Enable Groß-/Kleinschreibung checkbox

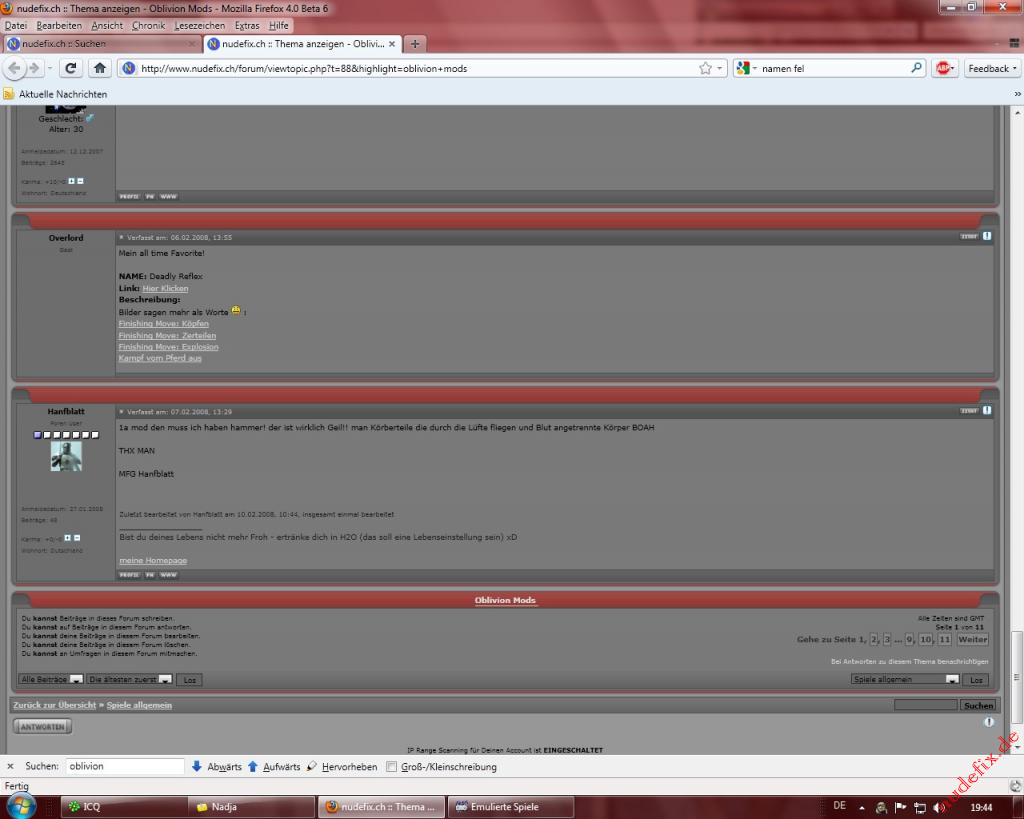392,767
